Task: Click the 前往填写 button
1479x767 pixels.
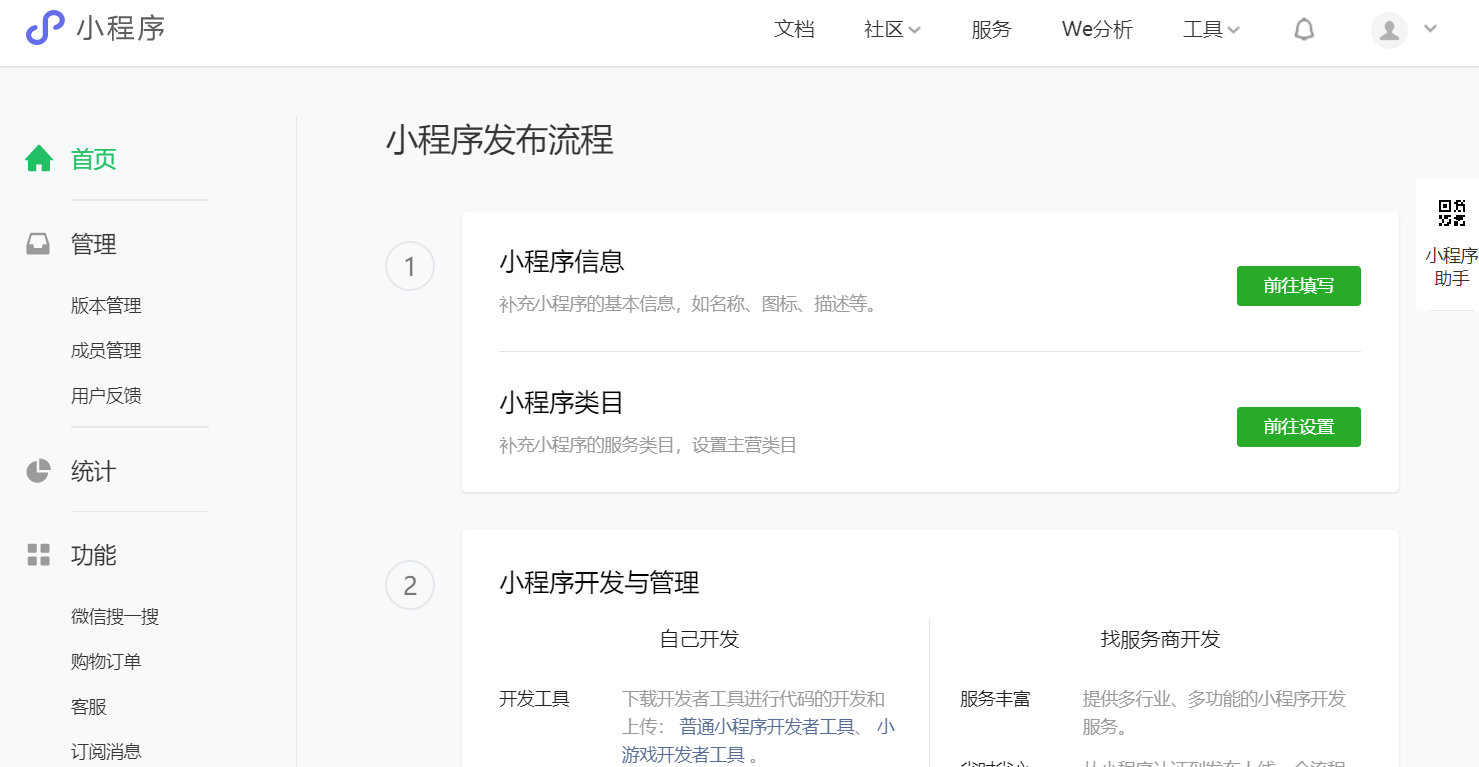Action: [1298, 286]
